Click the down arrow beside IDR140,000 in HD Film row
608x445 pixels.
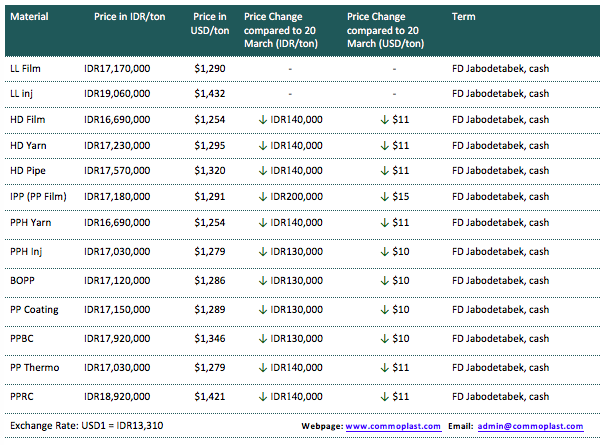(263, 120)
